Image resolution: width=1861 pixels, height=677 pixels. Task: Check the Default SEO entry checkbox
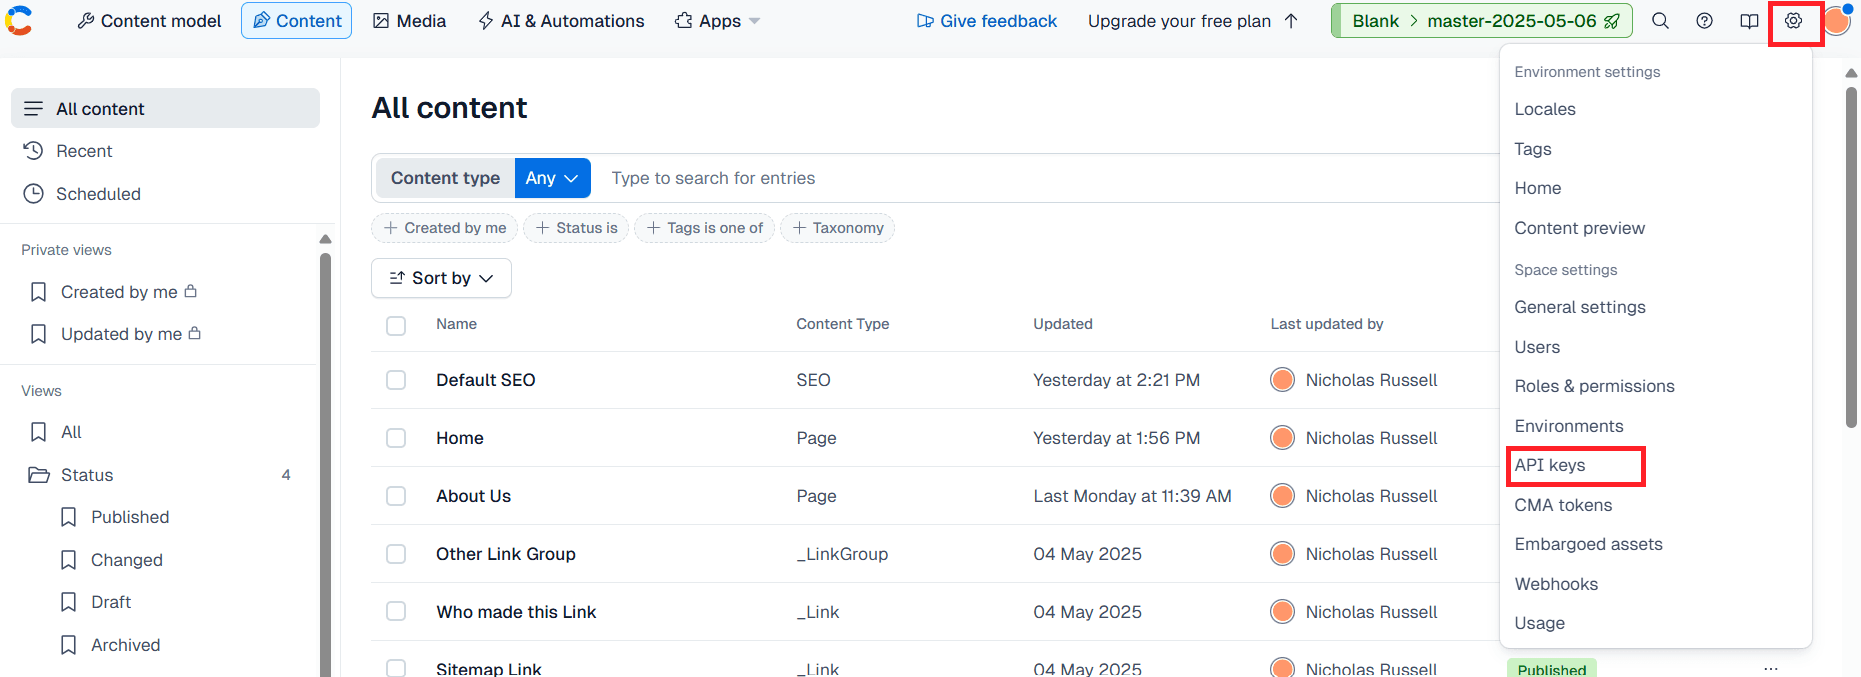click(x=396, y=380)
